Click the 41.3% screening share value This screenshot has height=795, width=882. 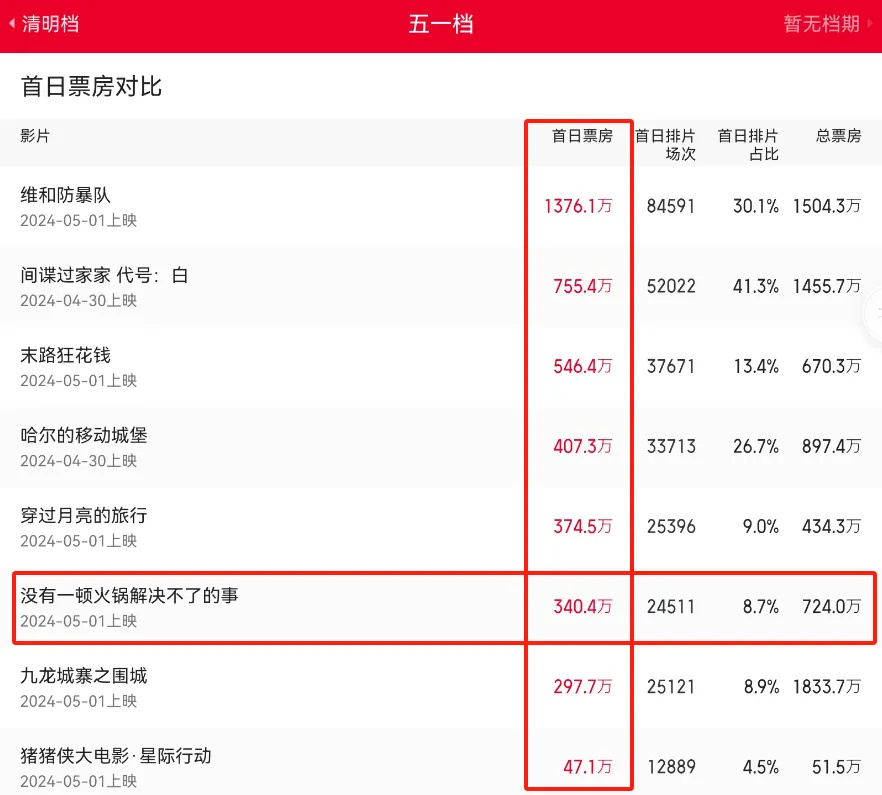click(x=756, y=286)
